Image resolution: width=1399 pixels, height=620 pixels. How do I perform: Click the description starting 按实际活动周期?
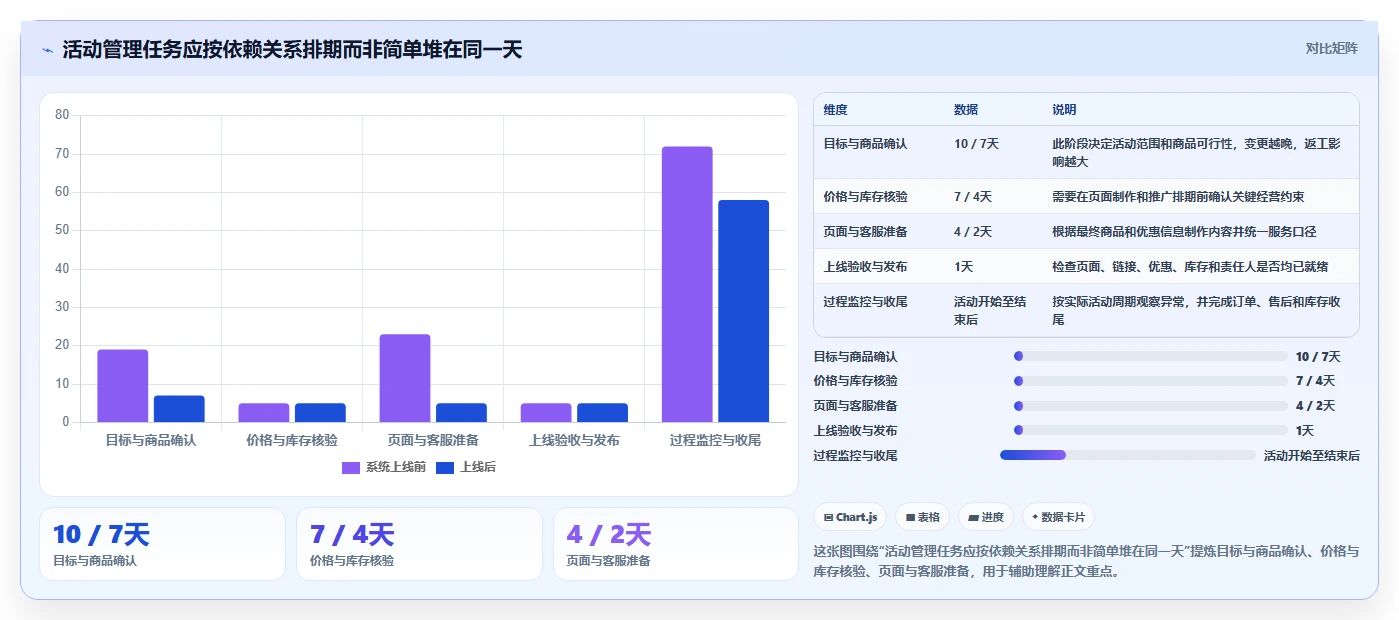1196,311
